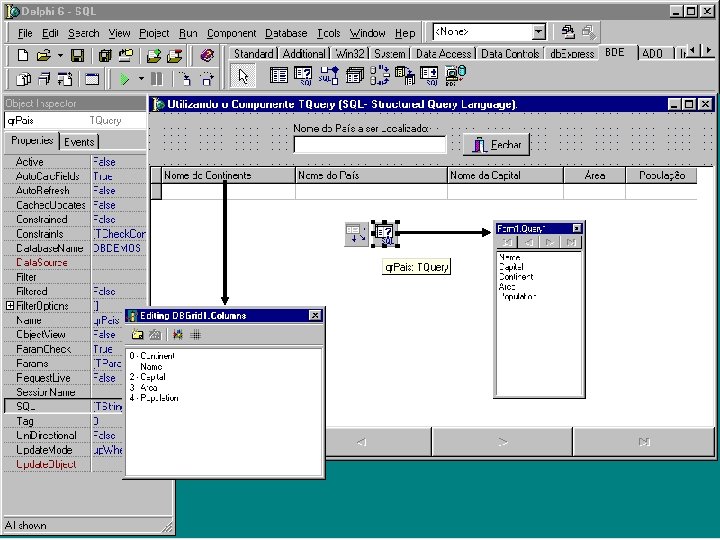Select the SQL property row
Image resolution: width=720 pixels, height=540 pixels.
[63, 406]
